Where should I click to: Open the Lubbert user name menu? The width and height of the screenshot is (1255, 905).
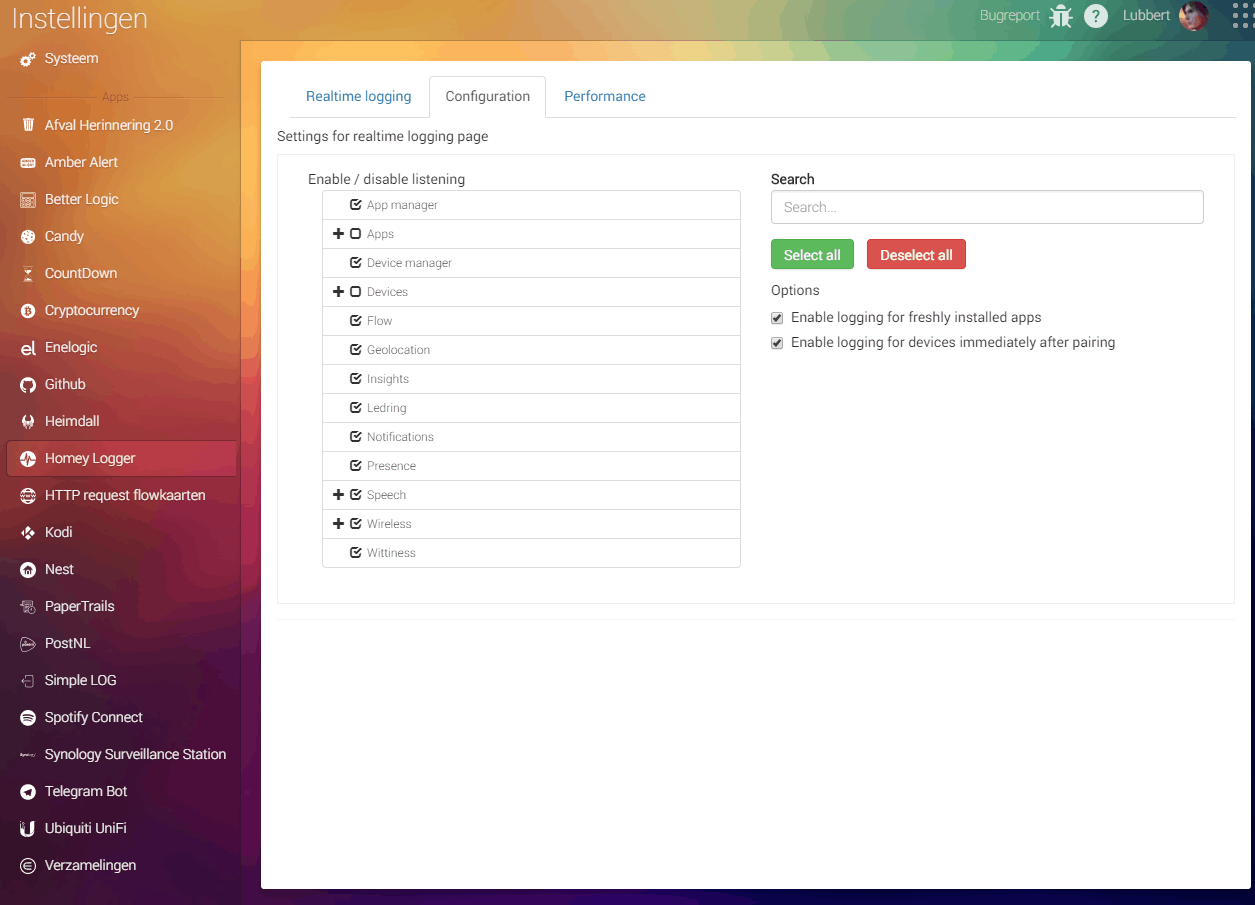1146,16
